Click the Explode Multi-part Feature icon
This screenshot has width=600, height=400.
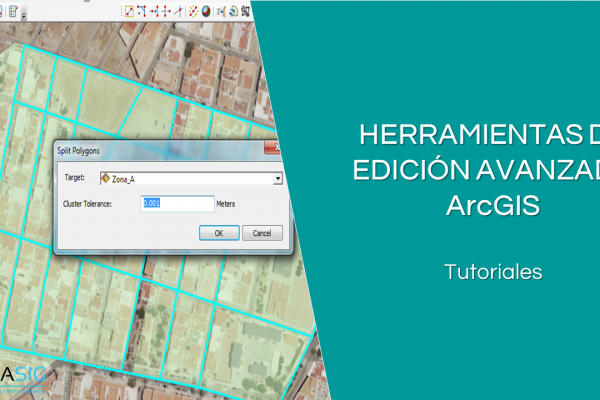[192, 11]
